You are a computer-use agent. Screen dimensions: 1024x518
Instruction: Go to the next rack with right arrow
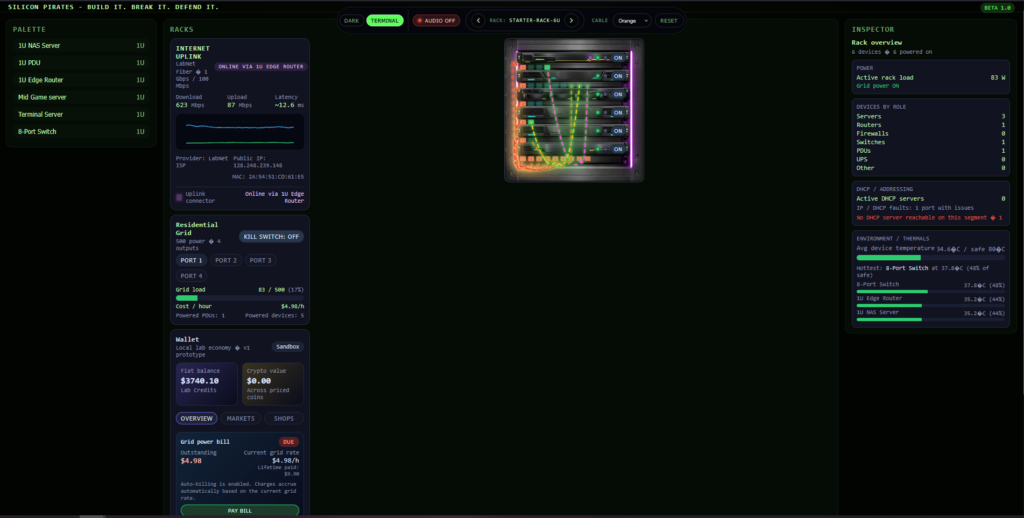coord(571,20)
